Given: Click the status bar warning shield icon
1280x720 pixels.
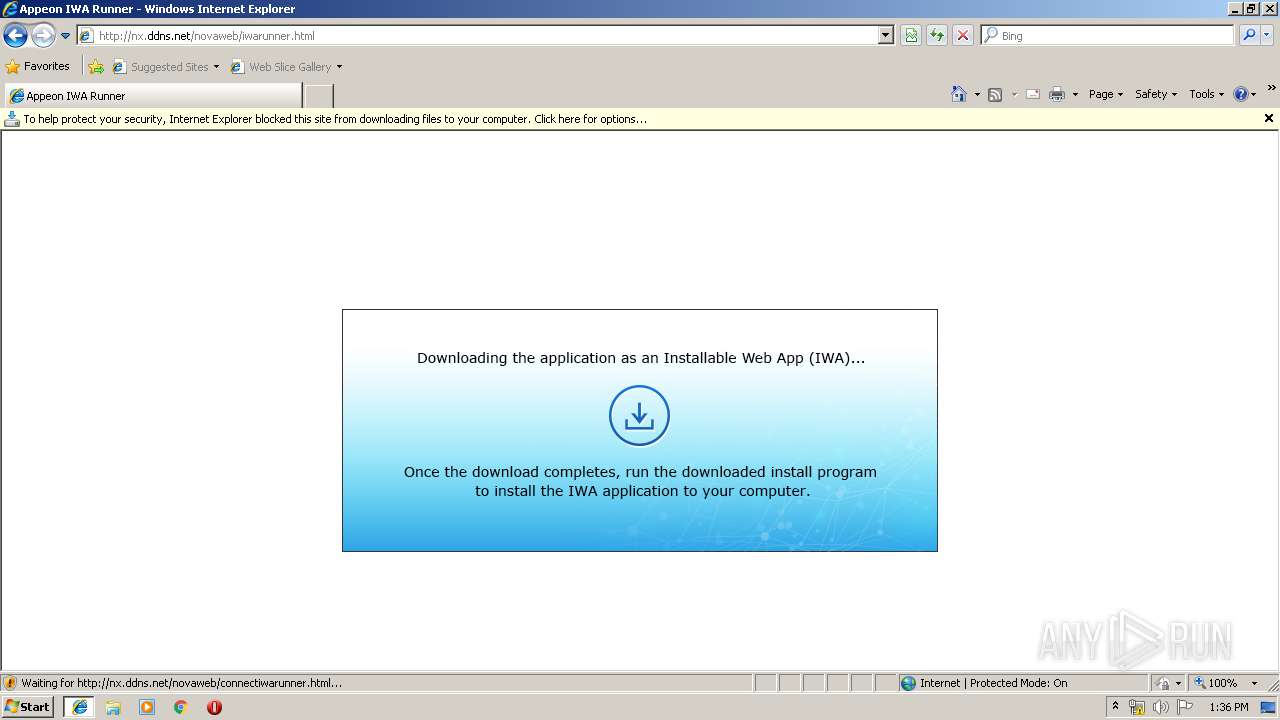Looking at the screenshot, I should (11, 683).
